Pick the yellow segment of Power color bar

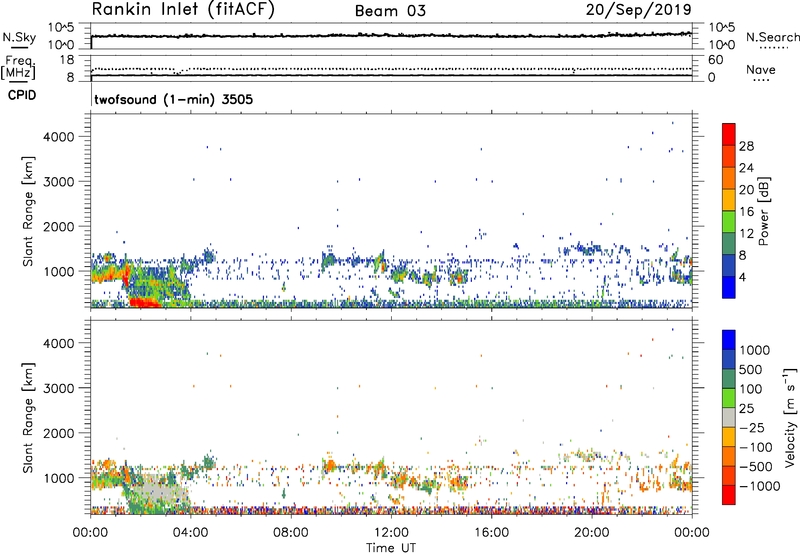pos(729,200)
